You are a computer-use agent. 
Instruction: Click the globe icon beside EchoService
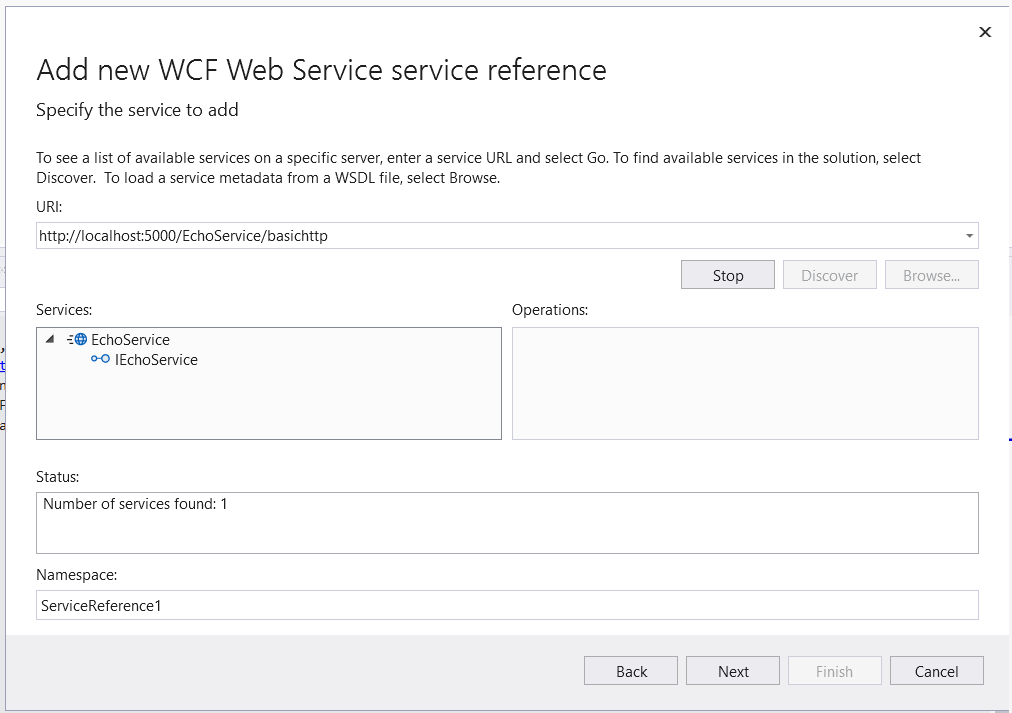point(78,340)
